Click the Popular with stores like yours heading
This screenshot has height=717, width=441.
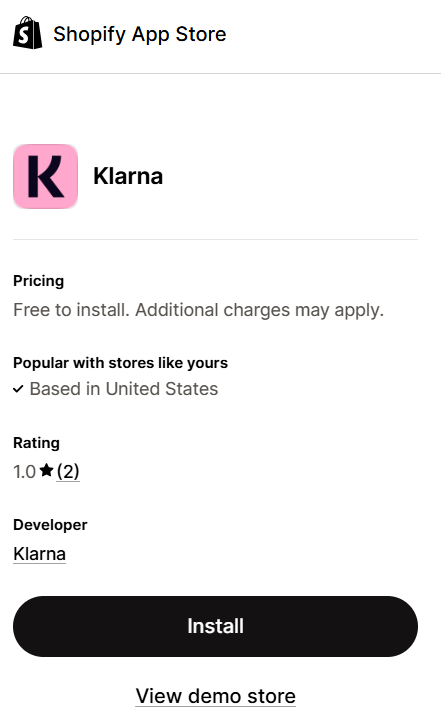coord(120,363)
